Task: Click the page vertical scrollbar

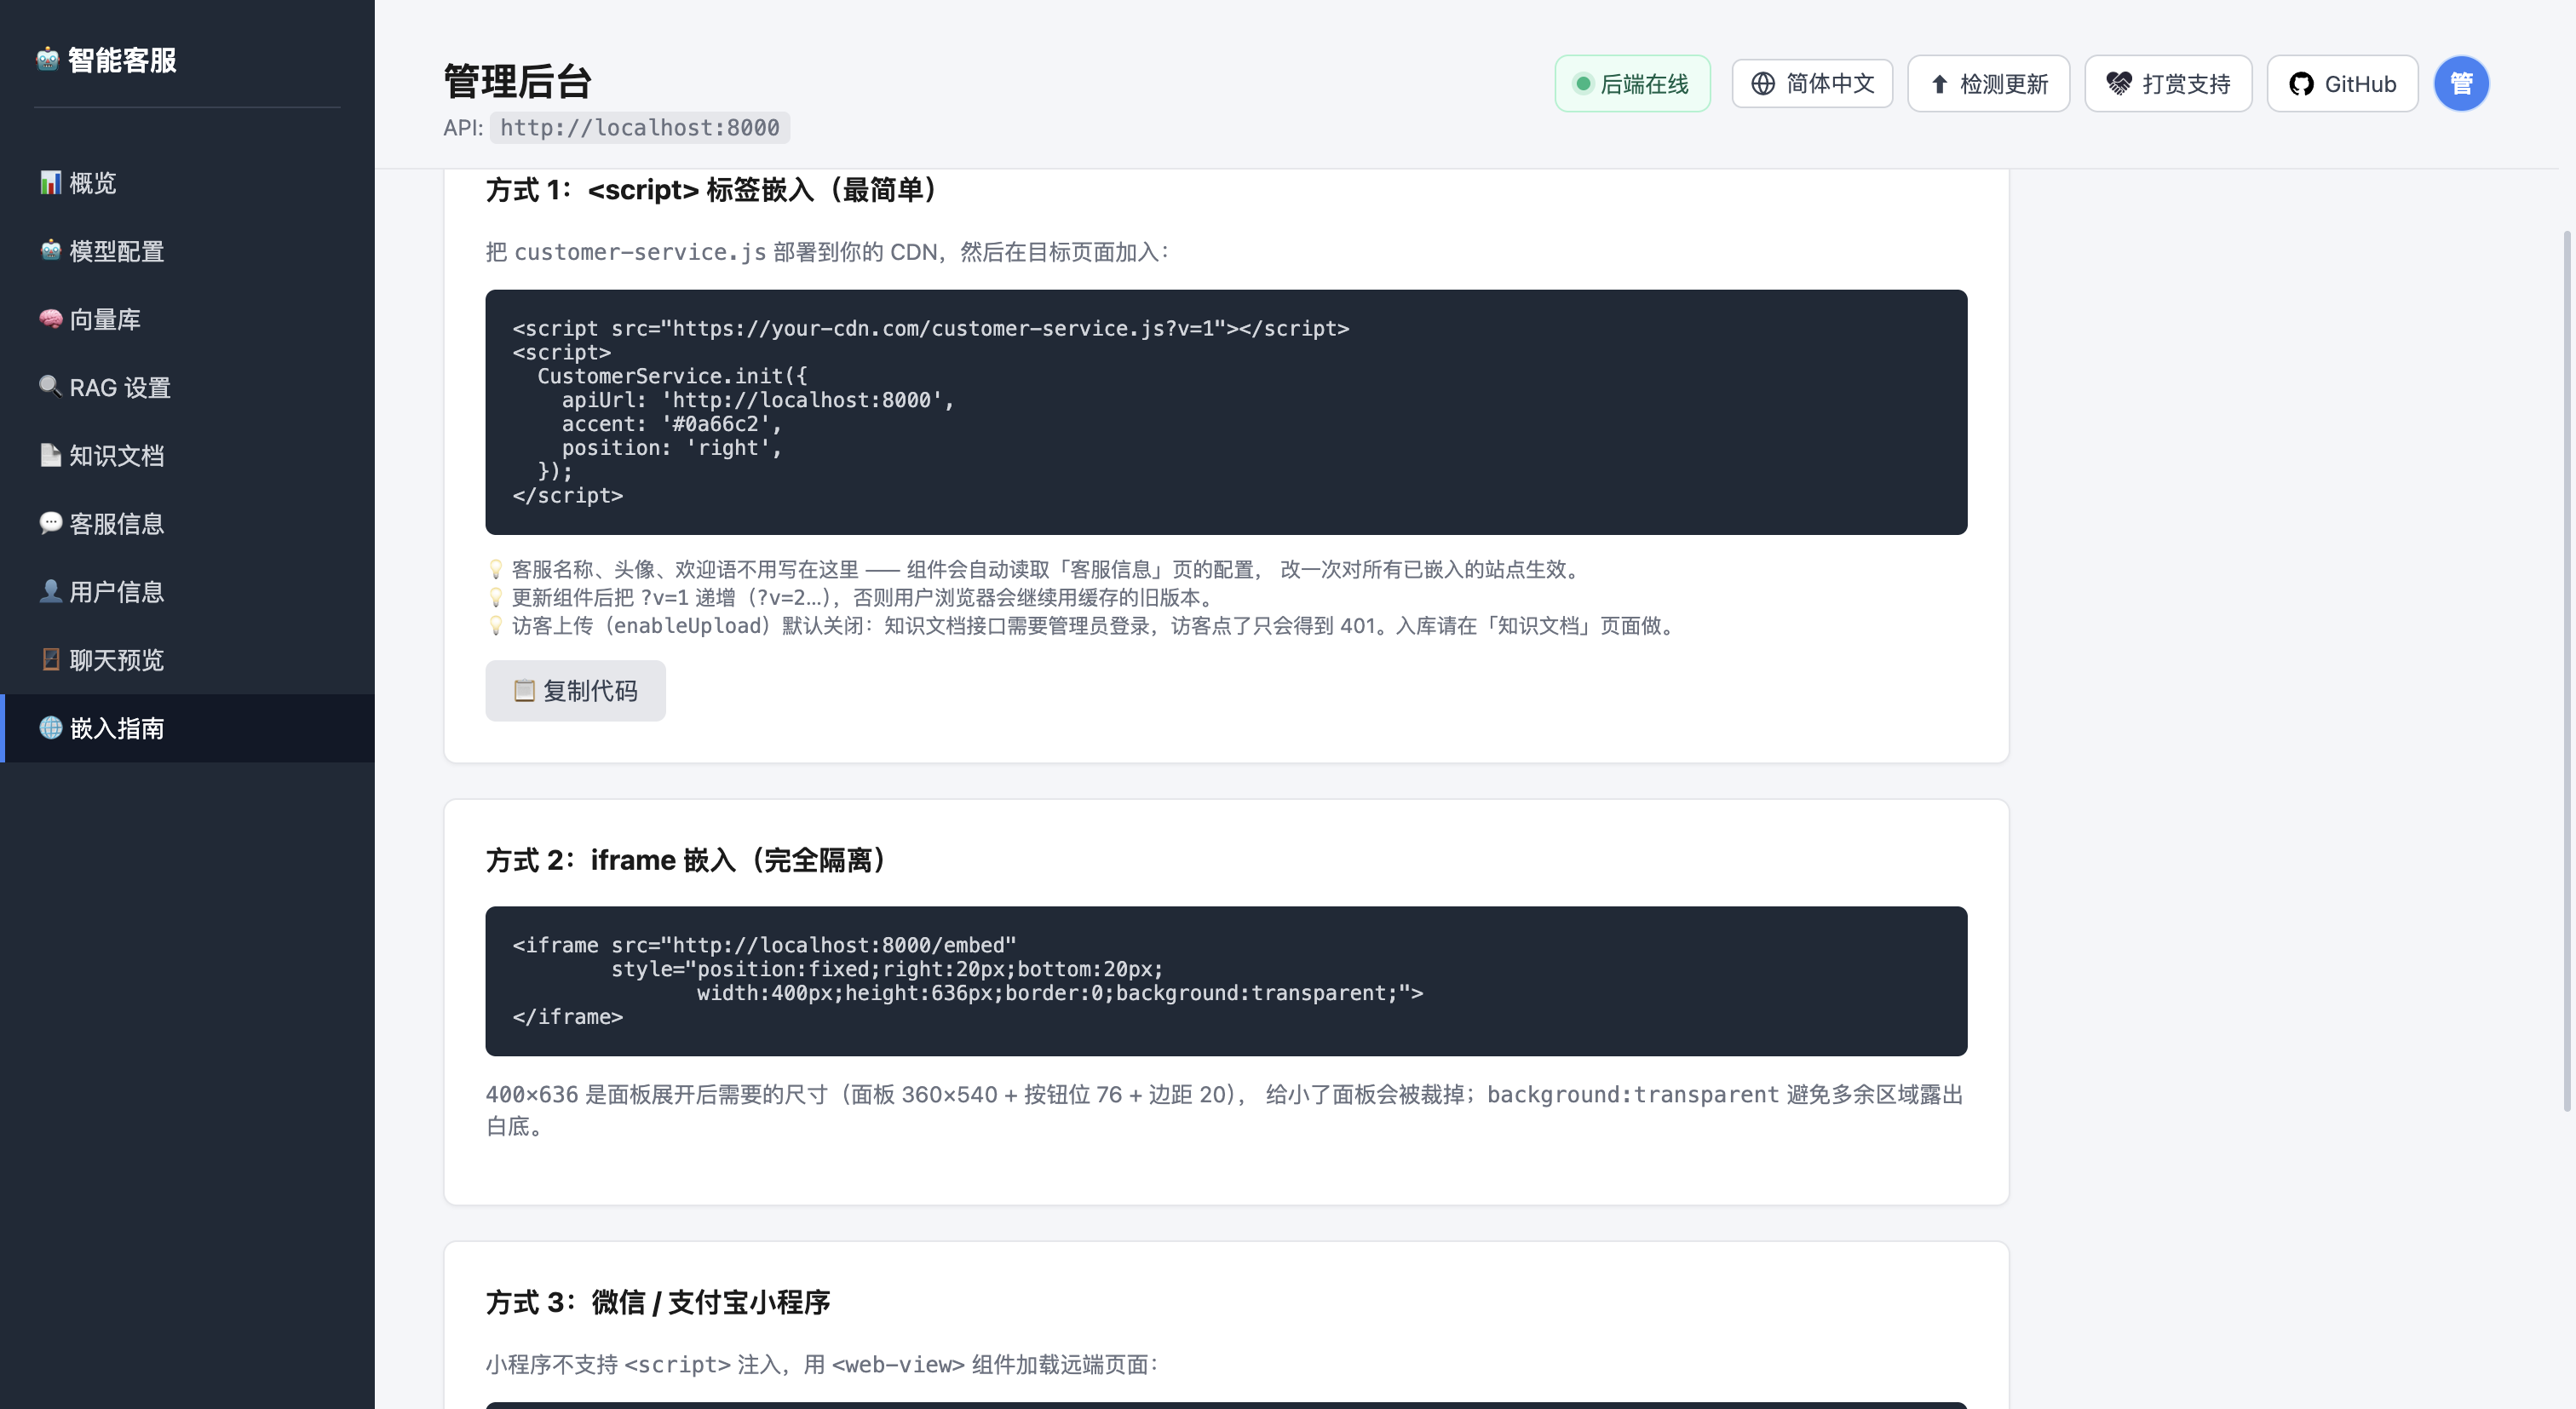Action: click(2567, 670)
